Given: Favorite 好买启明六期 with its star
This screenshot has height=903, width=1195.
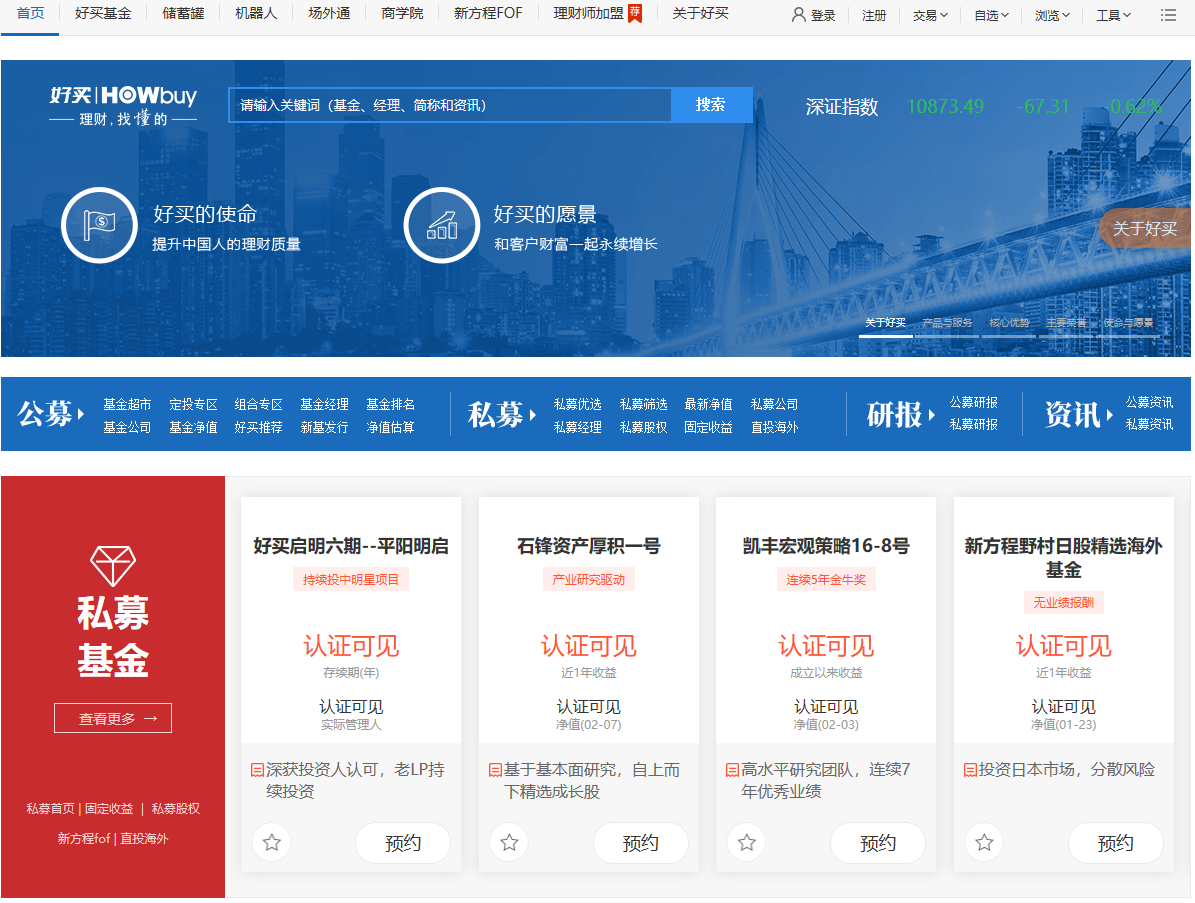Looking at the screenshot, I should tap(271, 843).
